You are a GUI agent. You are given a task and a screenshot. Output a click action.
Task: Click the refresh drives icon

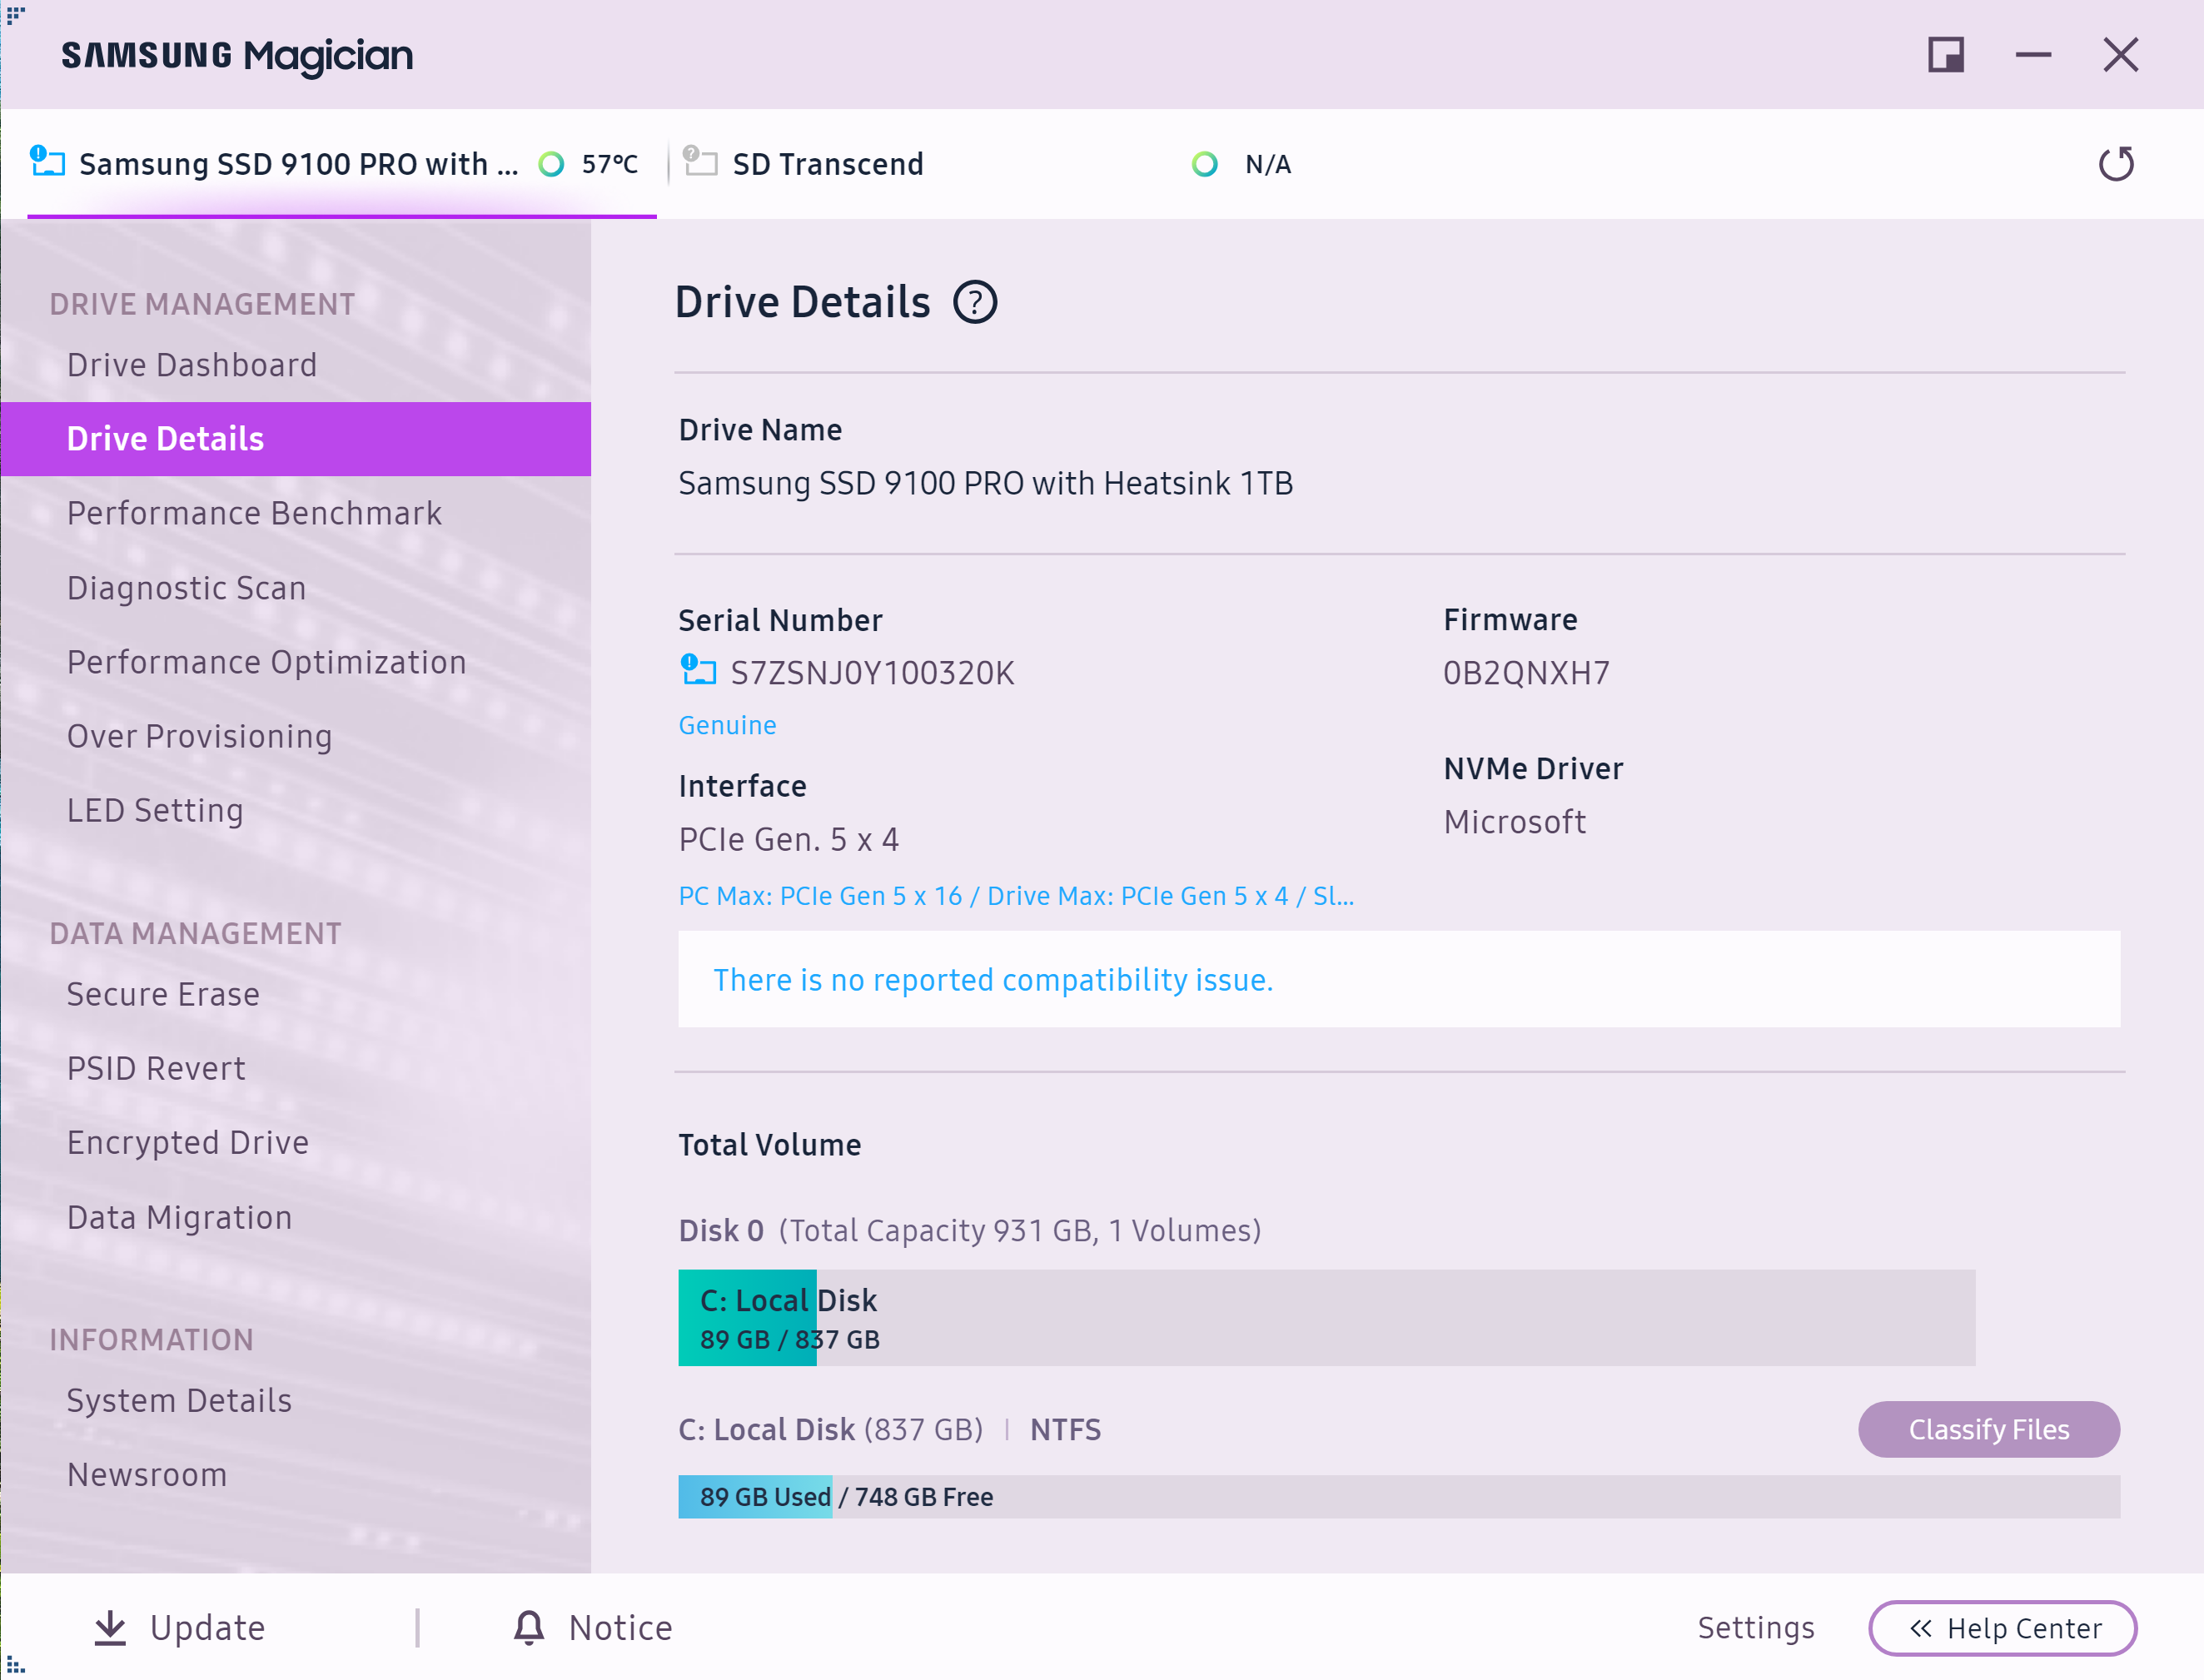click(x=2115, y=163)
